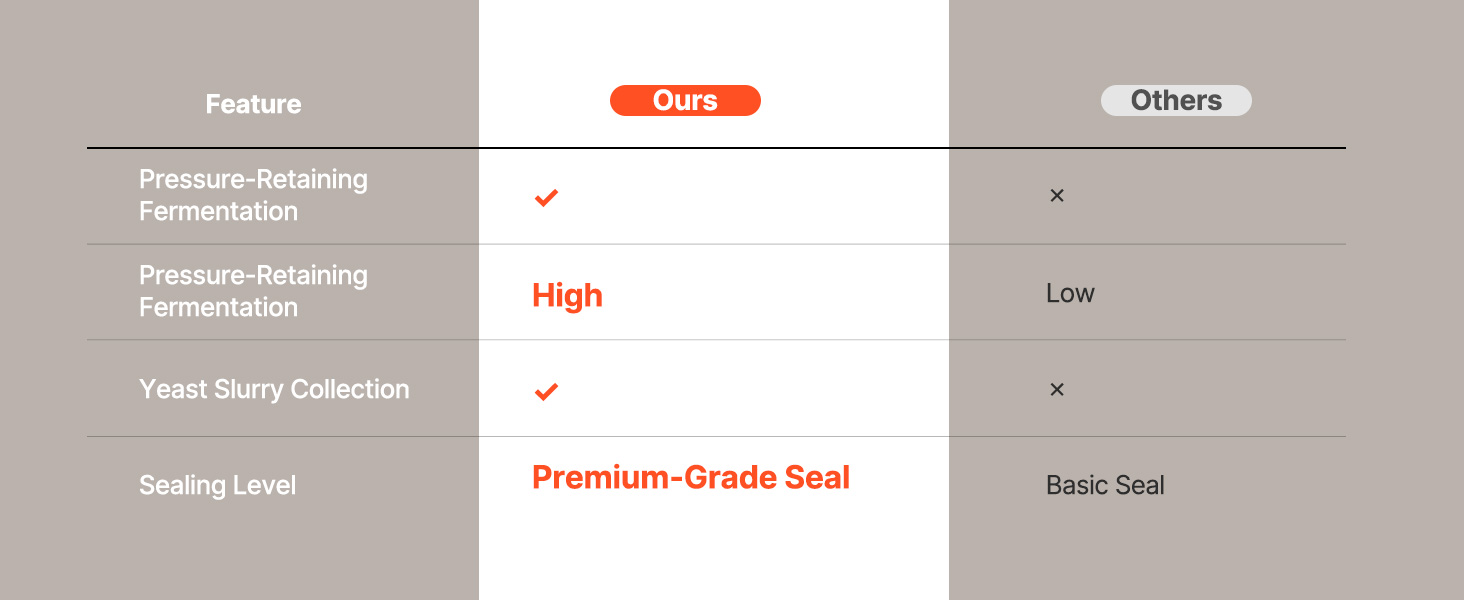Select the Low value under Others
Viewport: 1464px width, 600px height.
coord(1070,293)
